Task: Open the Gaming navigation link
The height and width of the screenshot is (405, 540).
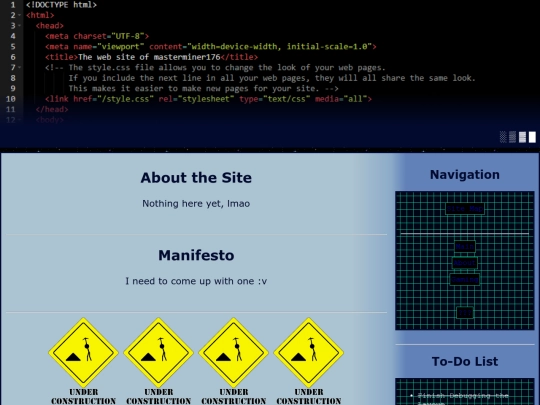Action: coord(465,280)
